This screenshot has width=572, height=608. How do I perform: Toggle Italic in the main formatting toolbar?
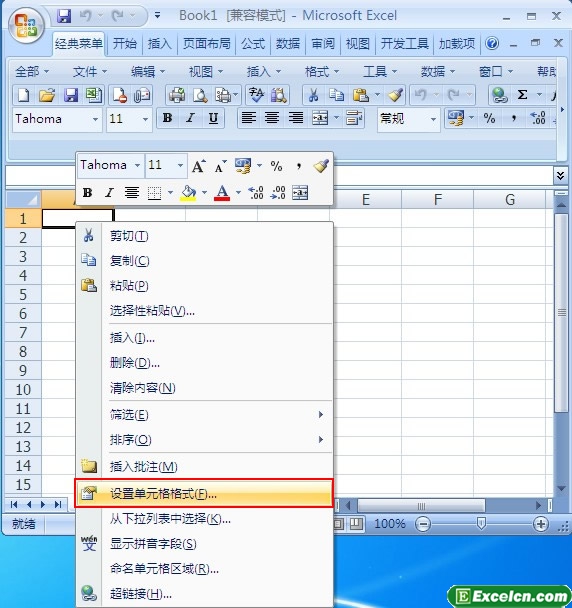190,118
